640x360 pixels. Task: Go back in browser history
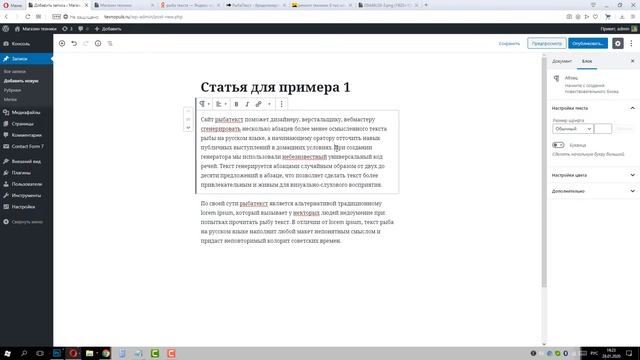tap(6, 17)
